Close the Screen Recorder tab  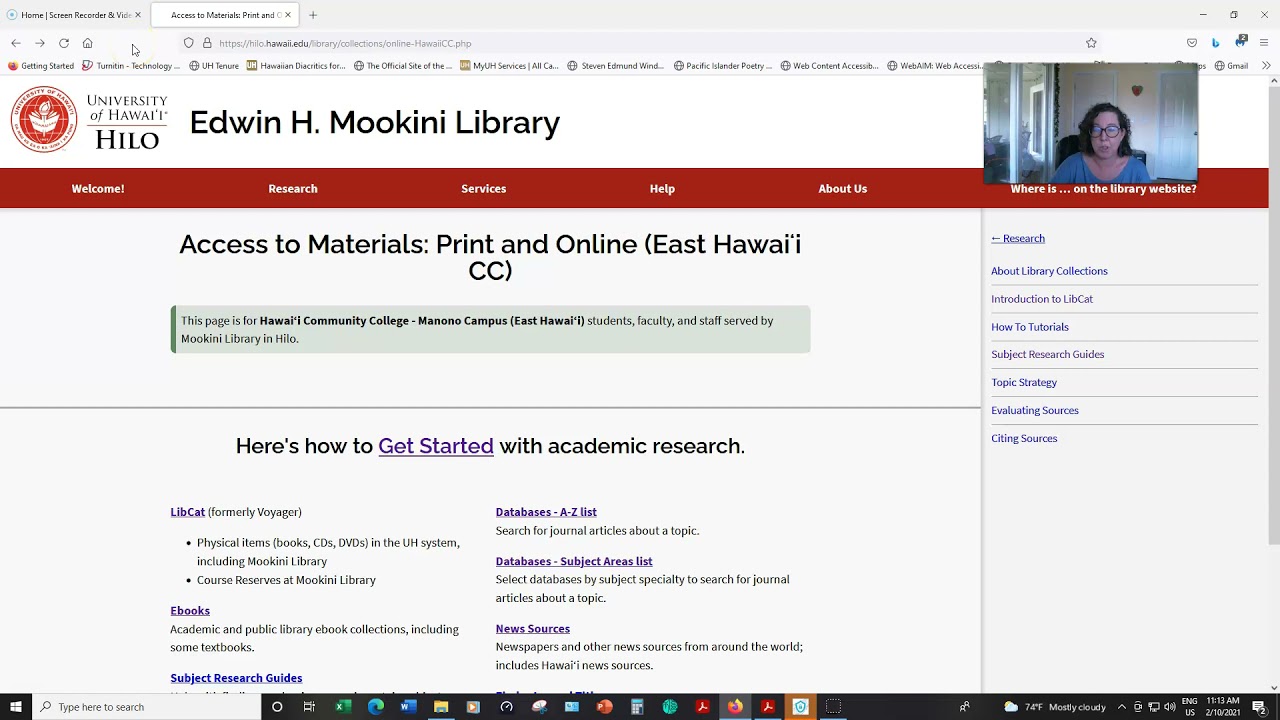138,15
